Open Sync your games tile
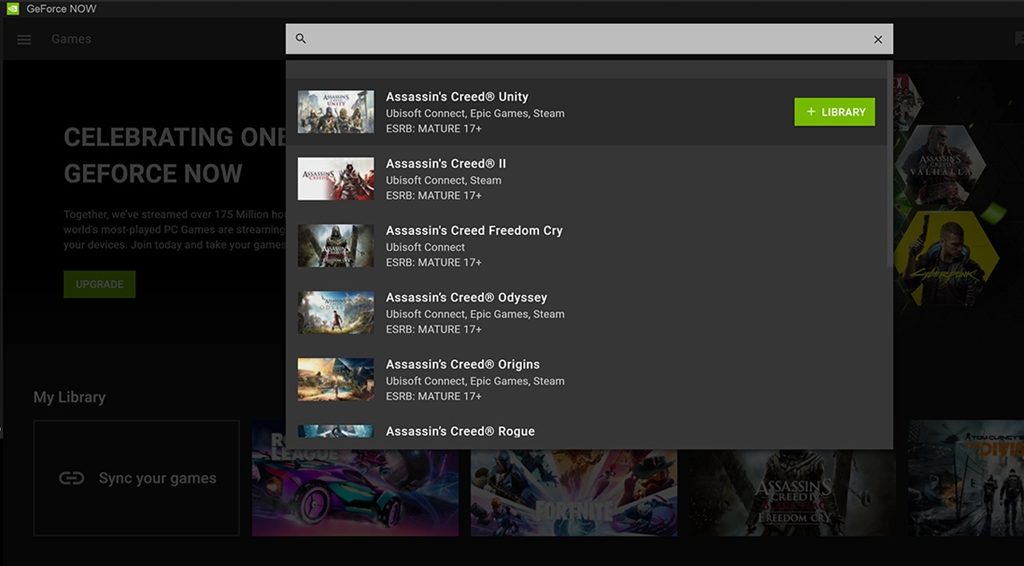The width and height of the screenshot is (1024, 566). point(136,478)
